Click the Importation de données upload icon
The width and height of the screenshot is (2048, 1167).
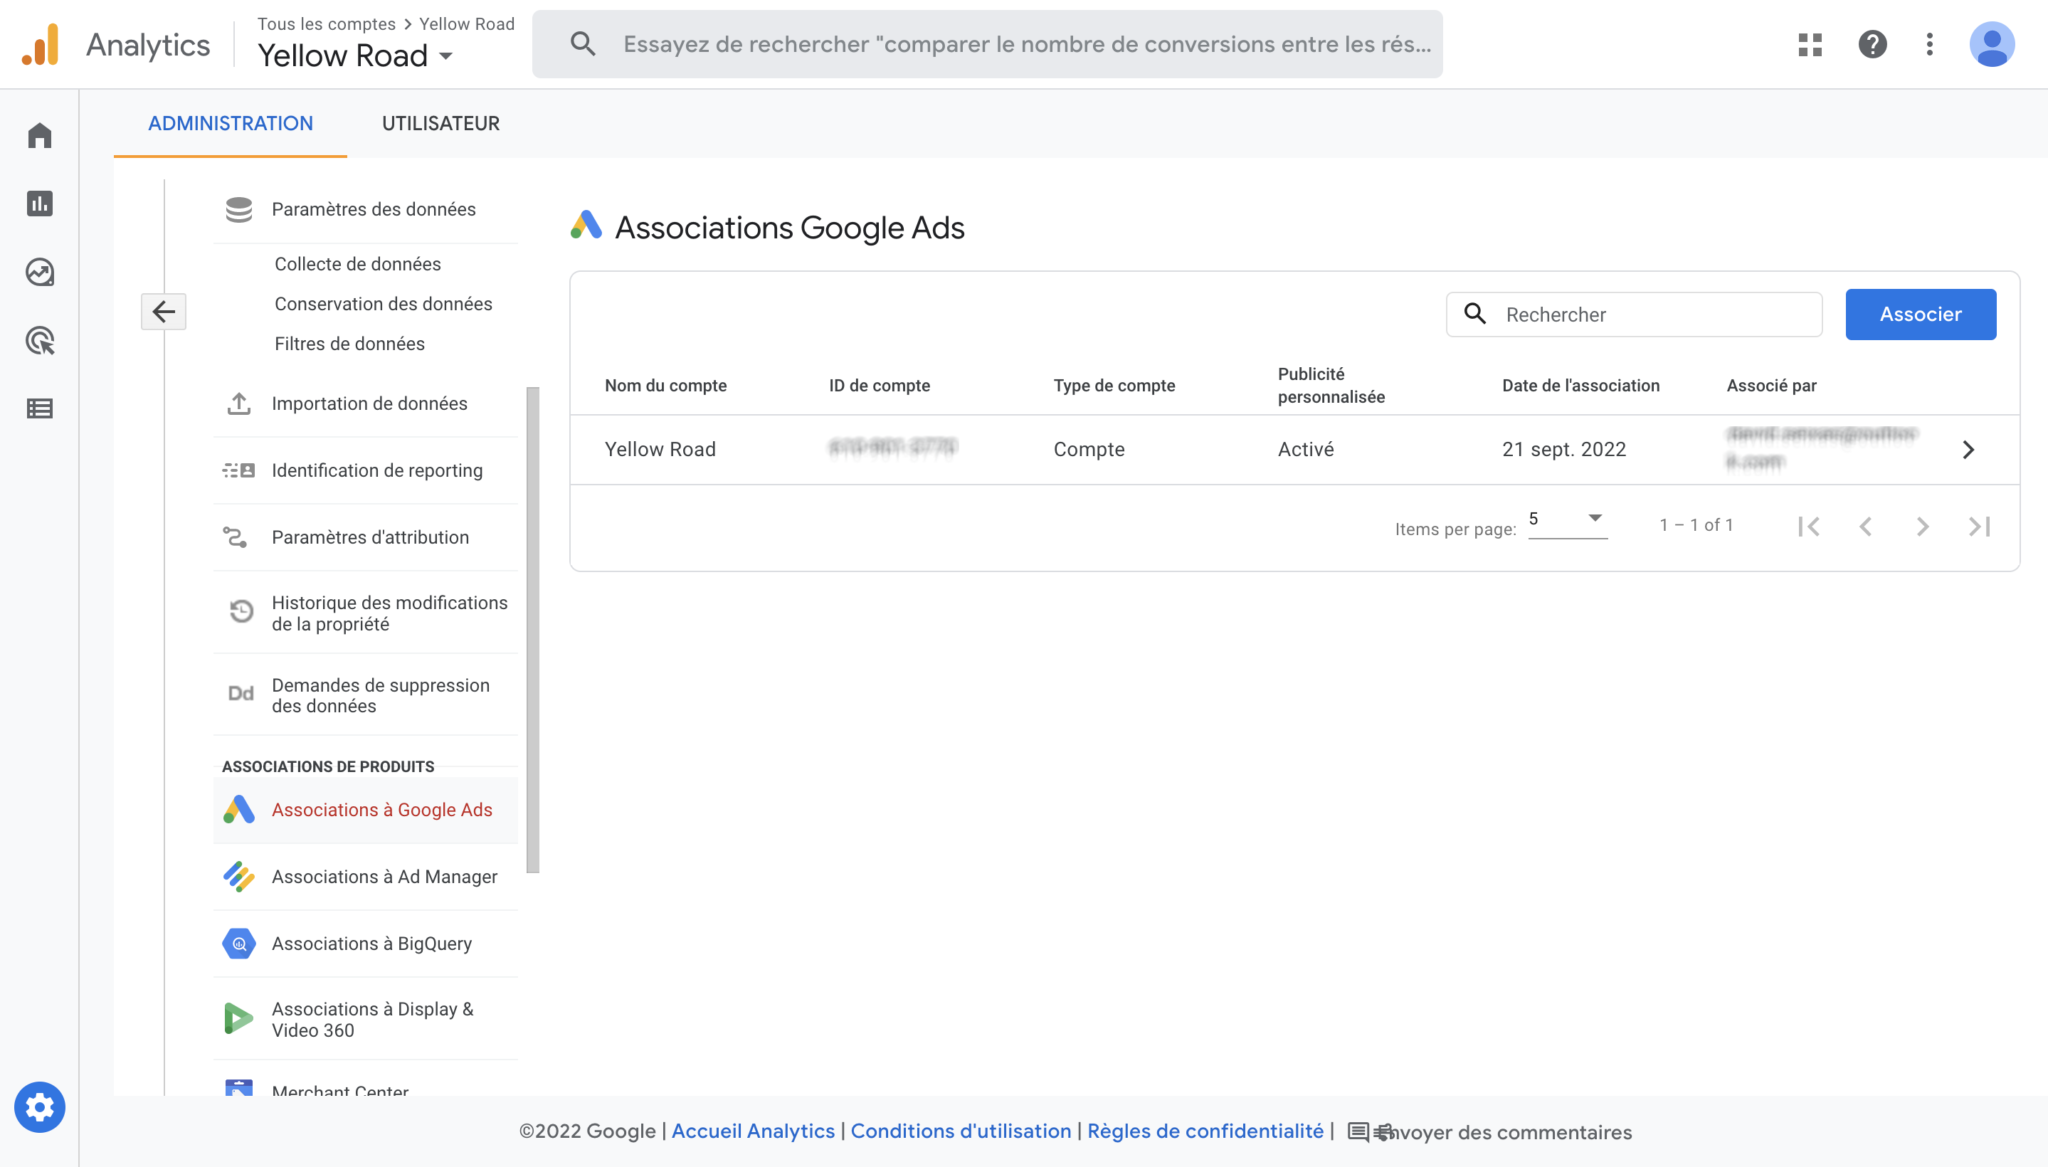pyautogui.click(x=239, y=403)
